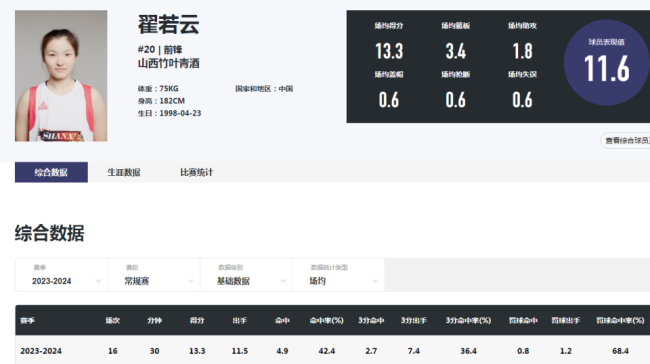
Task: Click the 命中率(%) column header
Action: 327,320
